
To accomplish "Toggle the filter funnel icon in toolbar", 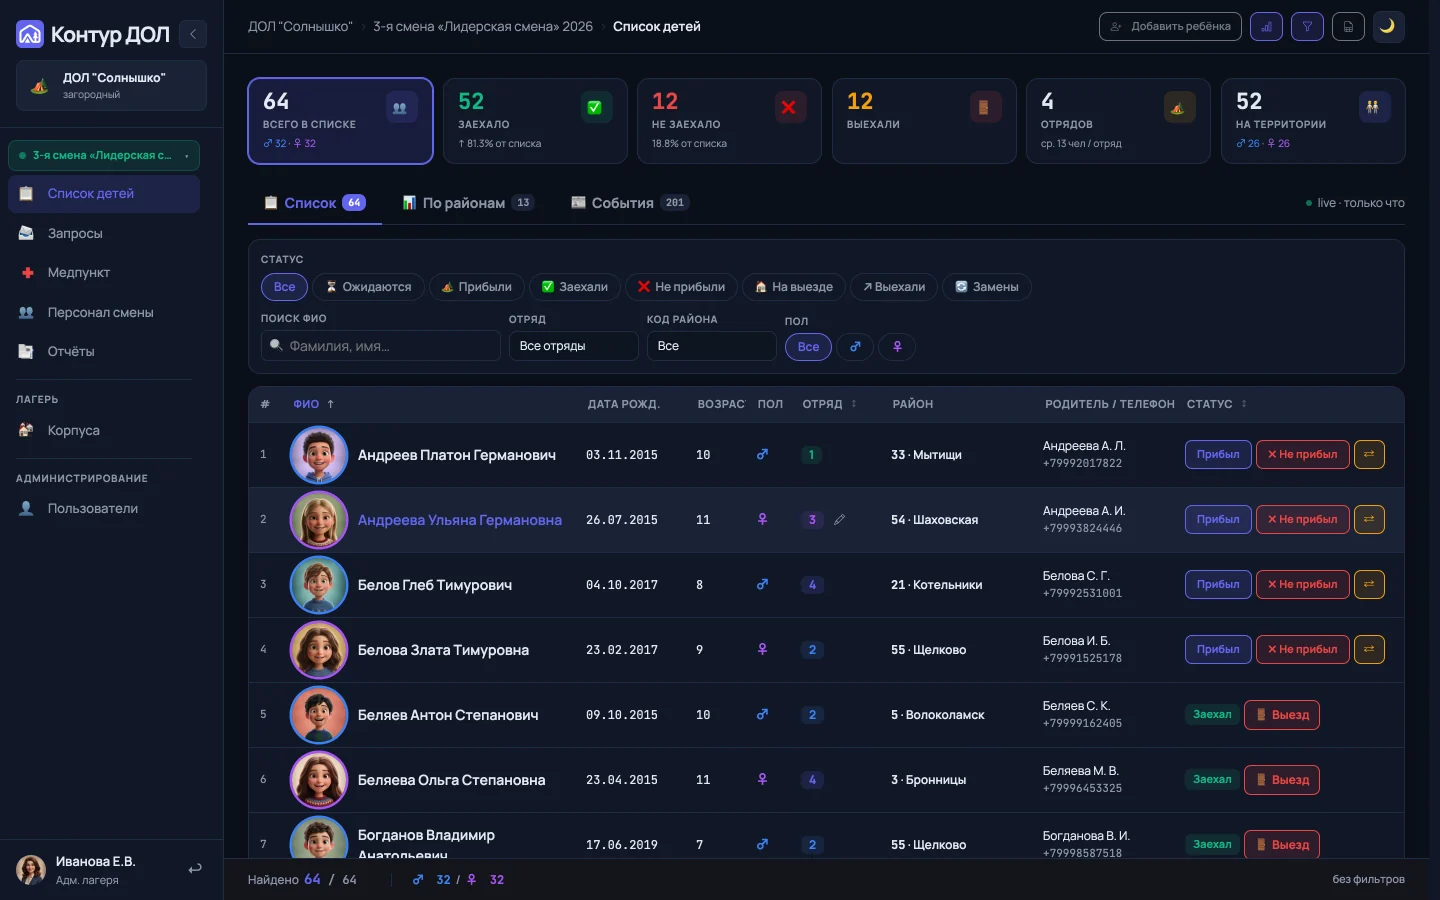I will [1307, 27].
